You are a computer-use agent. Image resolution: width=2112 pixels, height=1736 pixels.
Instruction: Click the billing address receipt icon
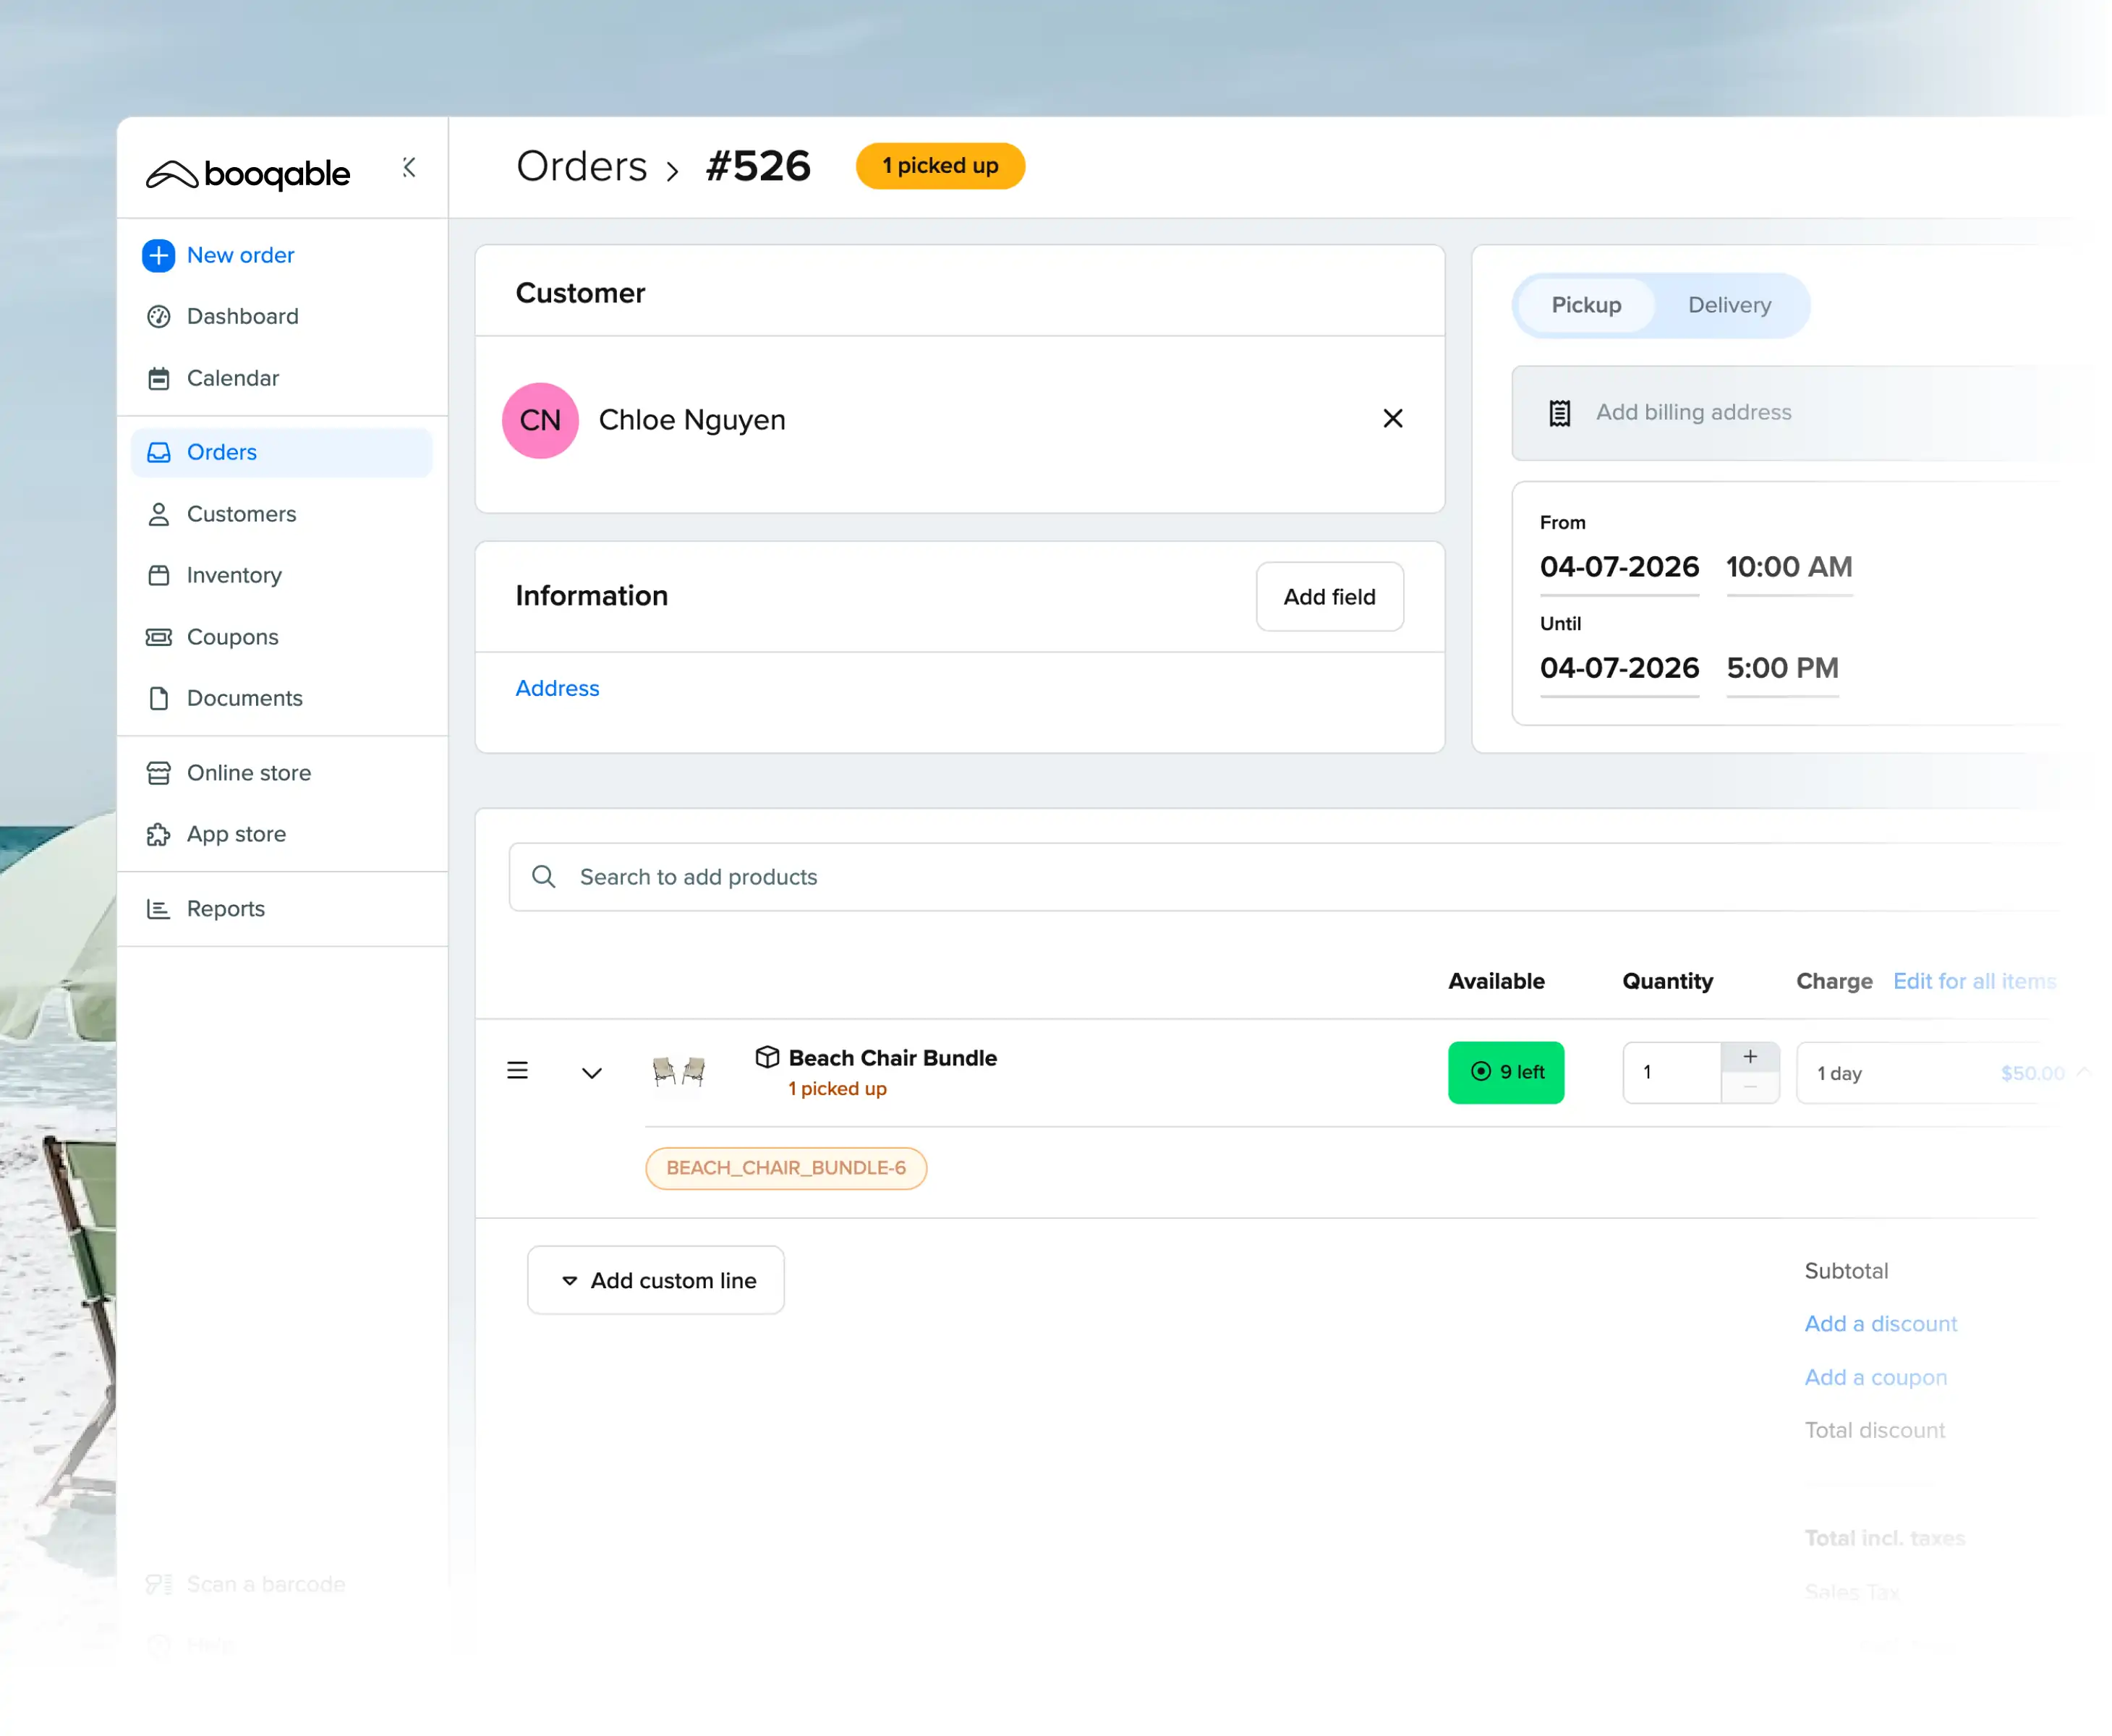(1559, 413)
